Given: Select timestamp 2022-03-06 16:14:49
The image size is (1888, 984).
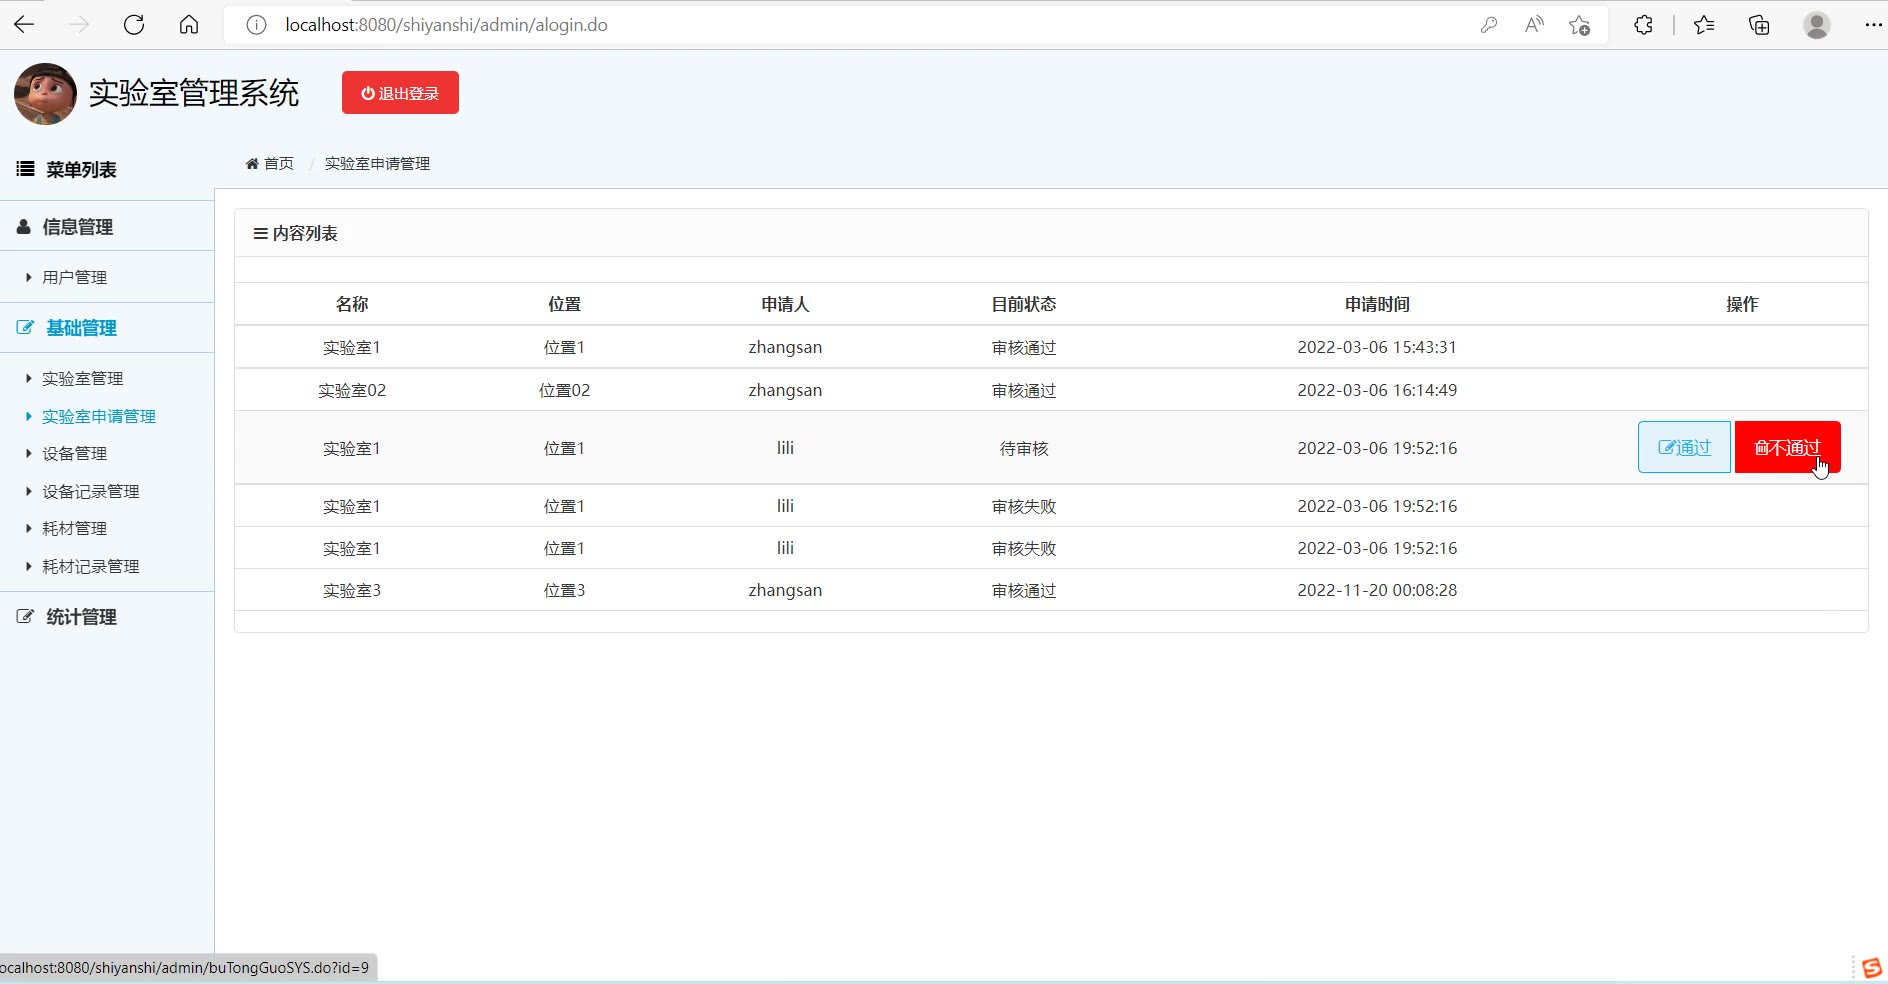Looking at the screenshot, I should coord(1377,390).
